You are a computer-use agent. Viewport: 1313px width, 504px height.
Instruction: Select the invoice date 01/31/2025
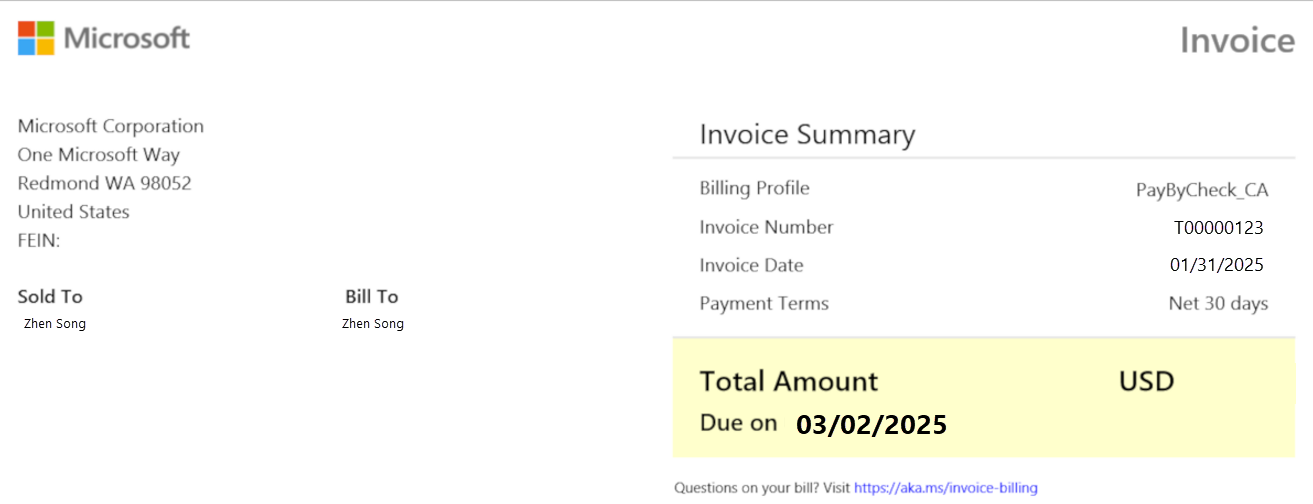coord(1216,265)
